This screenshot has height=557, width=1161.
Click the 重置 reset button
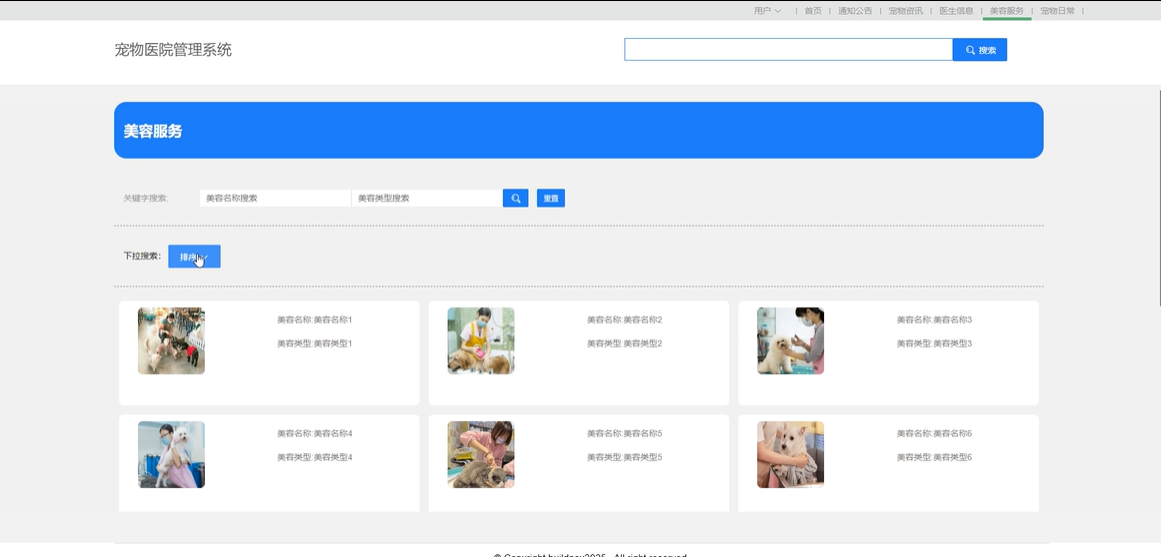[551, 198]
